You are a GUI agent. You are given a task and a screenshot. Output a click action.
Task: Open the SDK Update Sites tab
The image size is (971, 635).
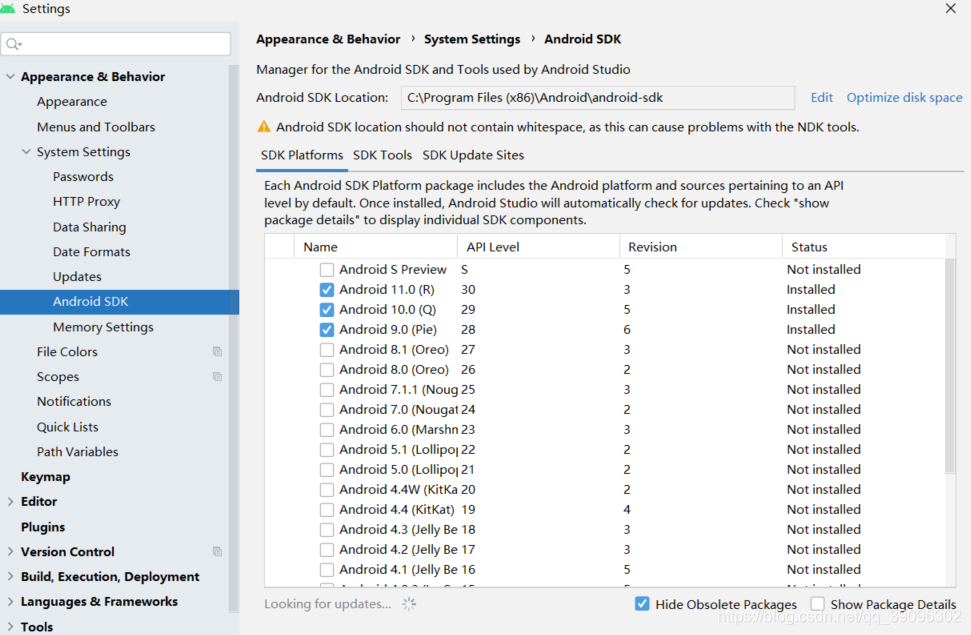(473, 155)
